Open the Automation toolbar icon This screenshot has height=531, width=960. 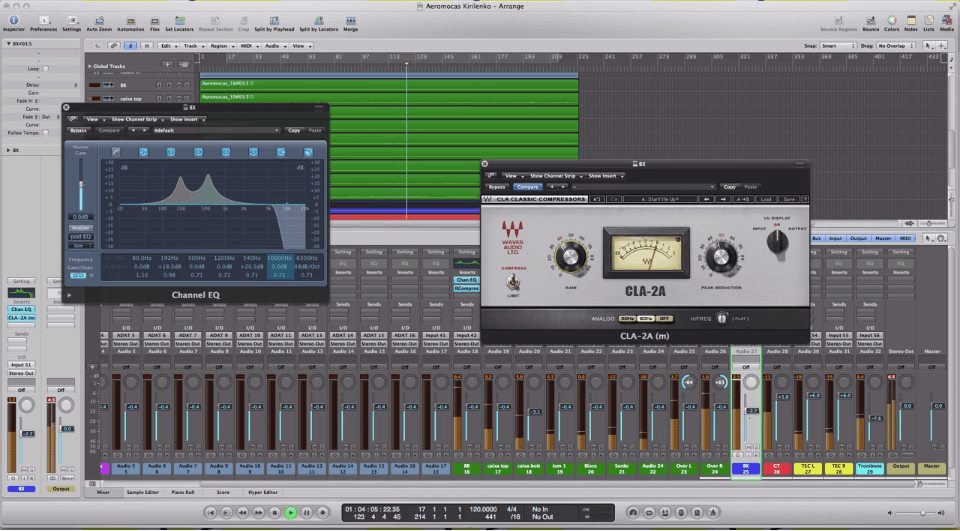point(130,21)
